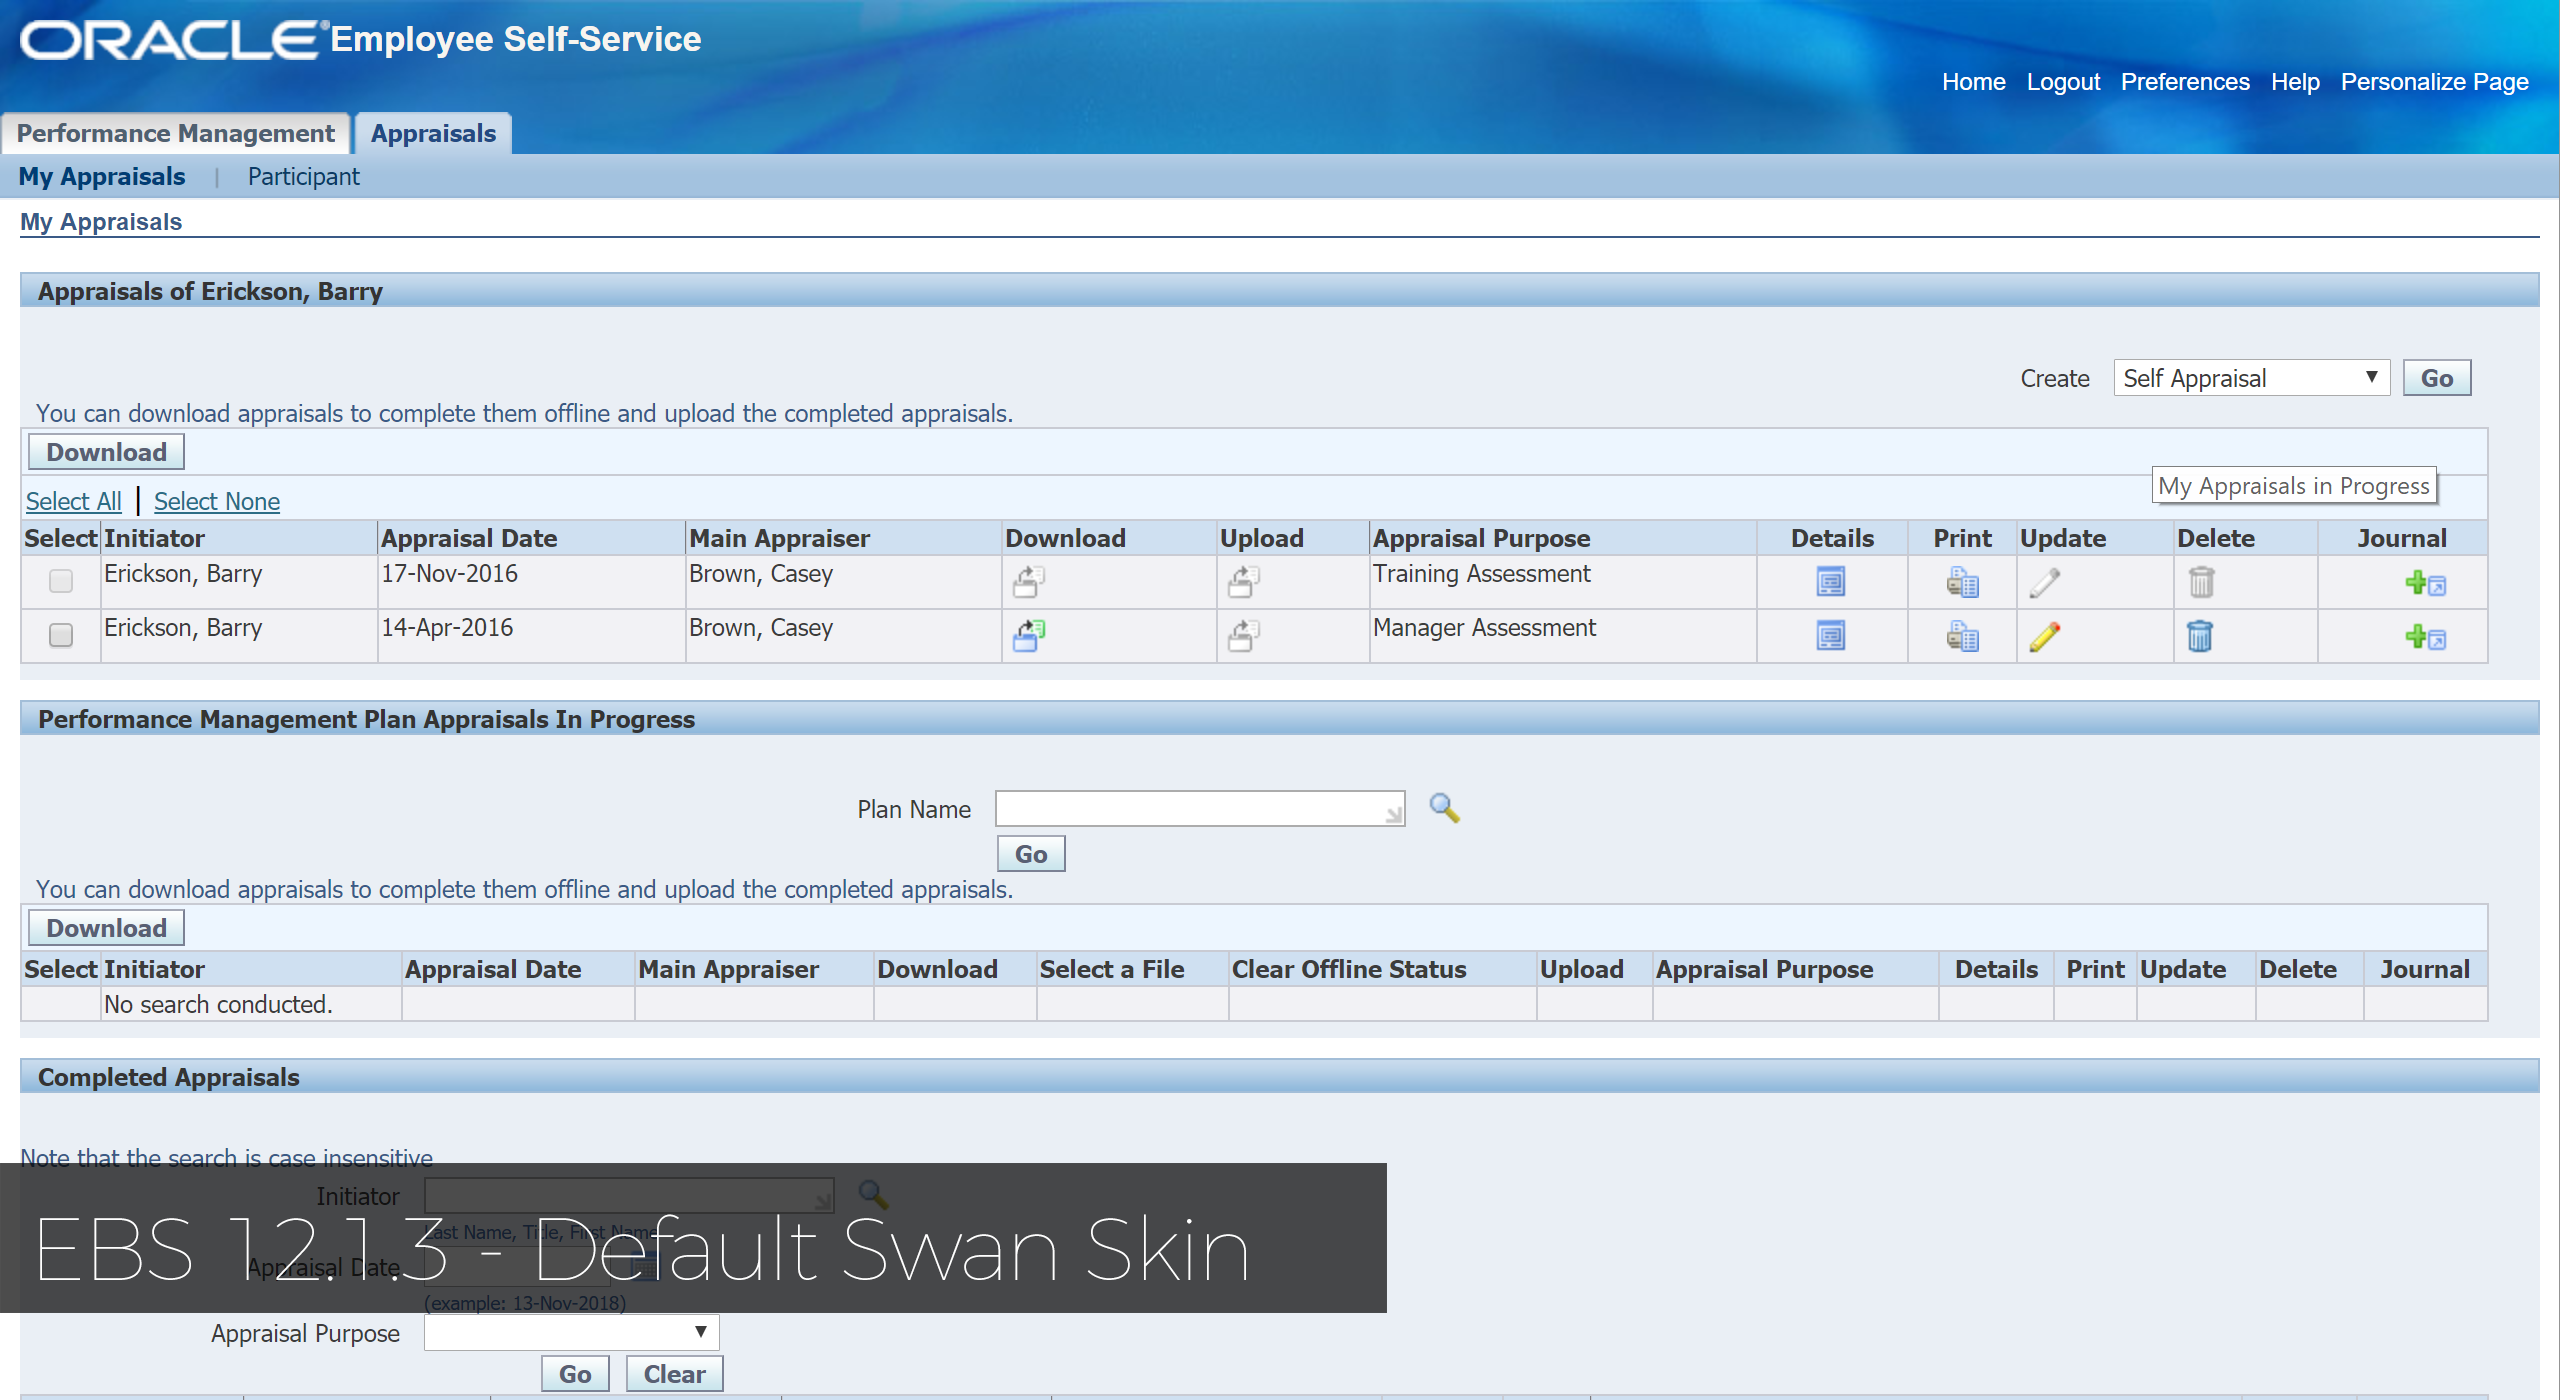Viewport: 2560px width, 1400px height.
Task: Open the Help link
Action: pos(2295,82)
